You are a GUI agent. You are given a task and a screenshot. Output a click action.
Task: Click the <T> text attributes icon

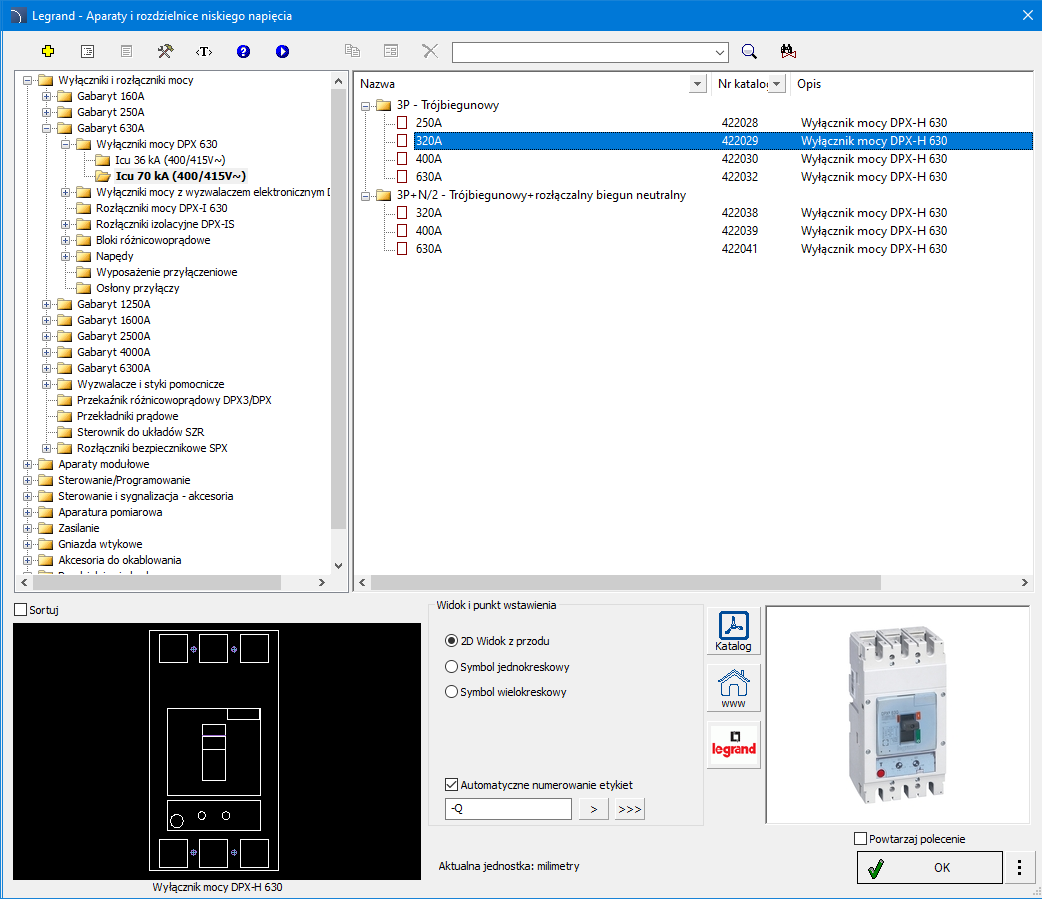coord(204,51)
